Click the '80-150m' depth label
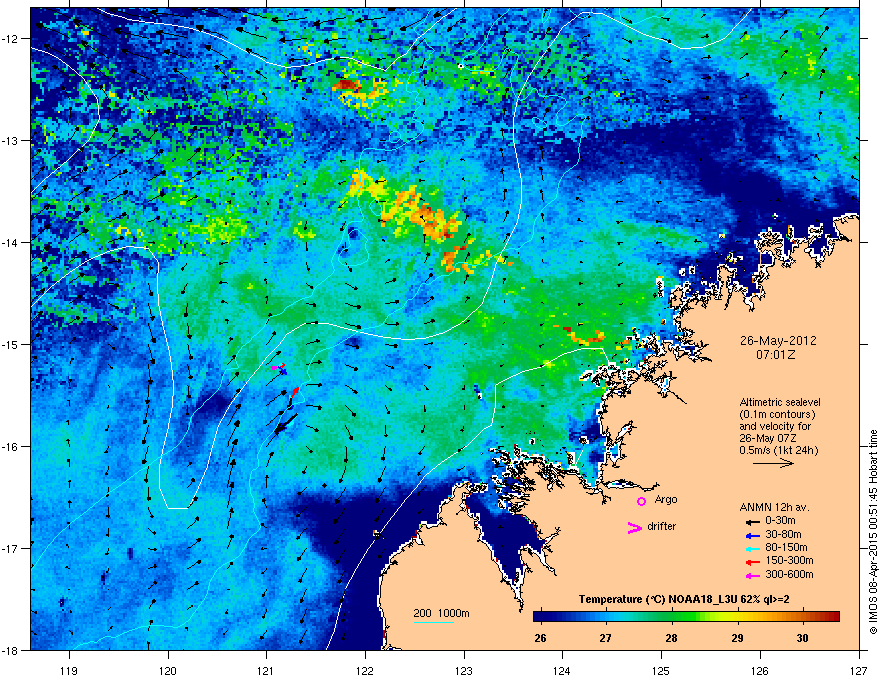Screen dimensions: 880x680 [x=786, y=548]
